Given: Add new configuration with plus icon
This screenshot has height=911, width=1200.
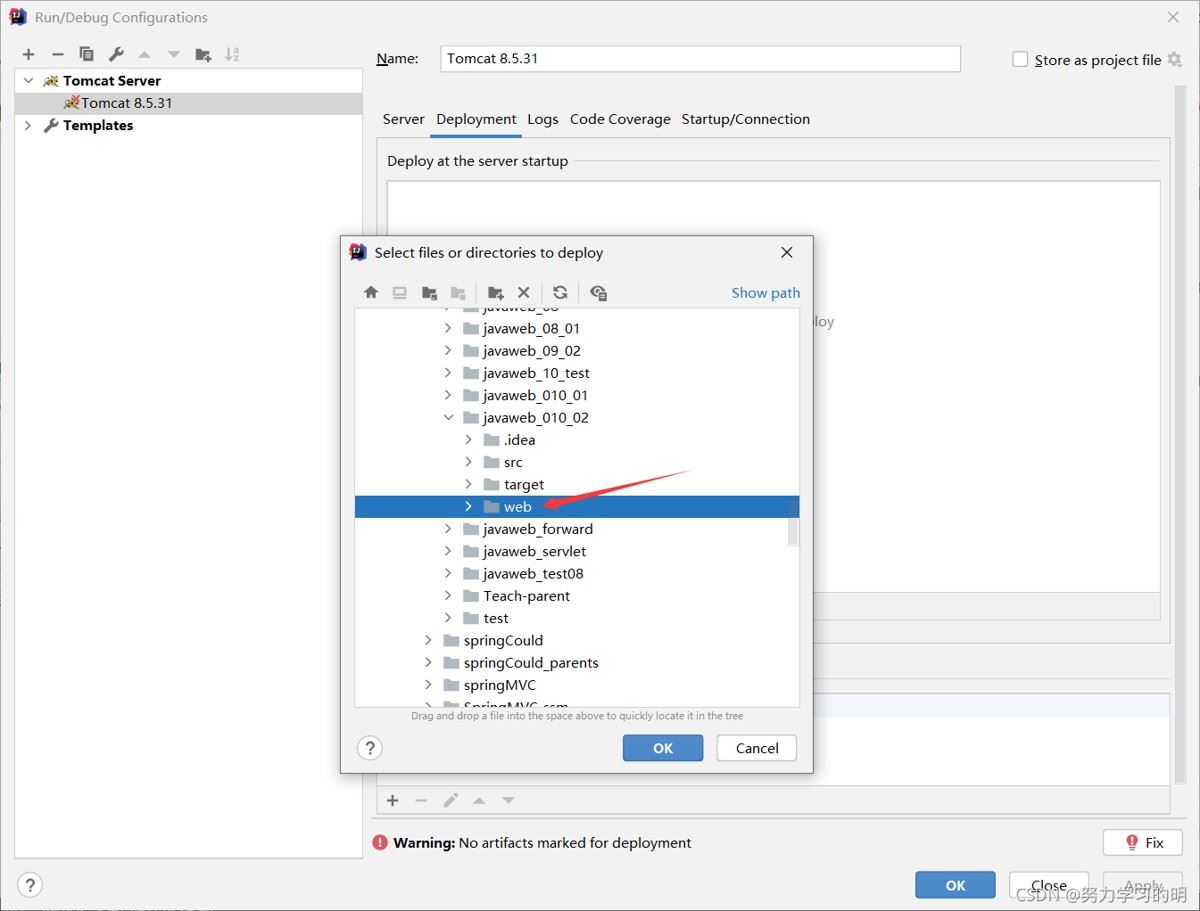Looking at the screenshot, I should (28, 54).
